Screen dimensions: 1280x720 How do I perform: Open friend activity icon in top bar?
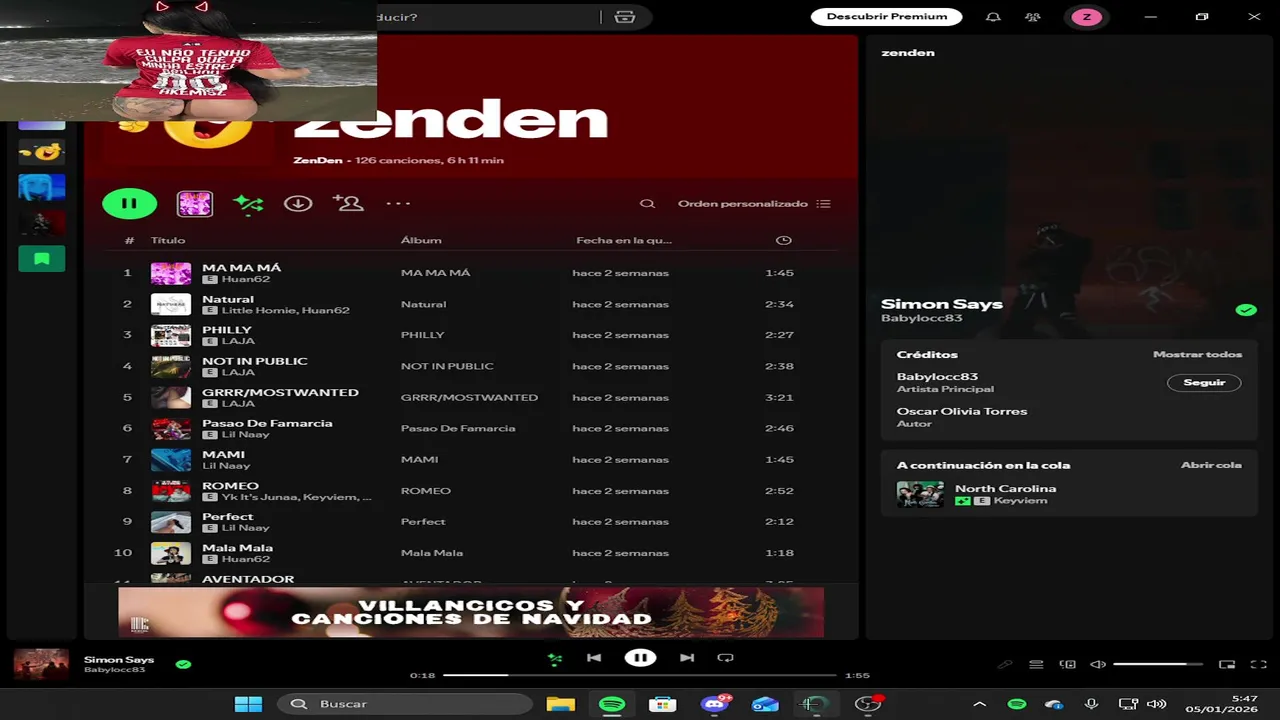(x=1033, y=17)
